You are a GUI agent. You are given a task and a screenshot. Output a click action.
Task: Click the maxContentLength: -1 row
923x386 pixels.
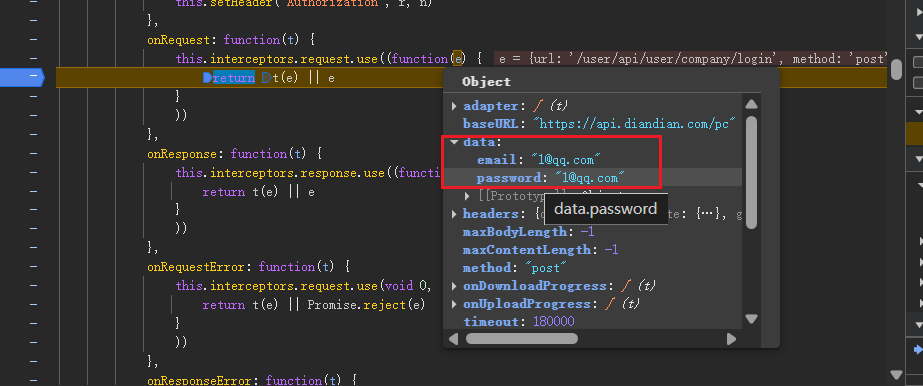tap(540, 250)
